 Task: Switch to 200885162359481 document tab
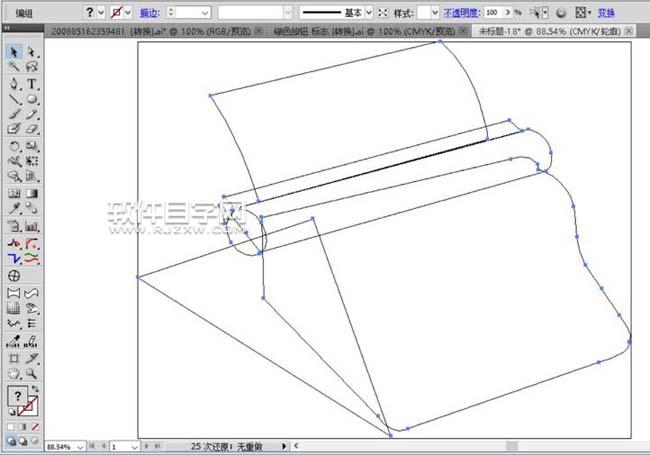(x=150, y=31)
